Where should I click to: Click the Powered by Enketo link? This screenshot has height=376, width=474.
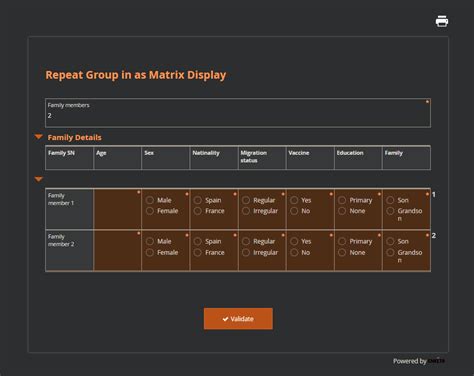click(x=419, y=361)
